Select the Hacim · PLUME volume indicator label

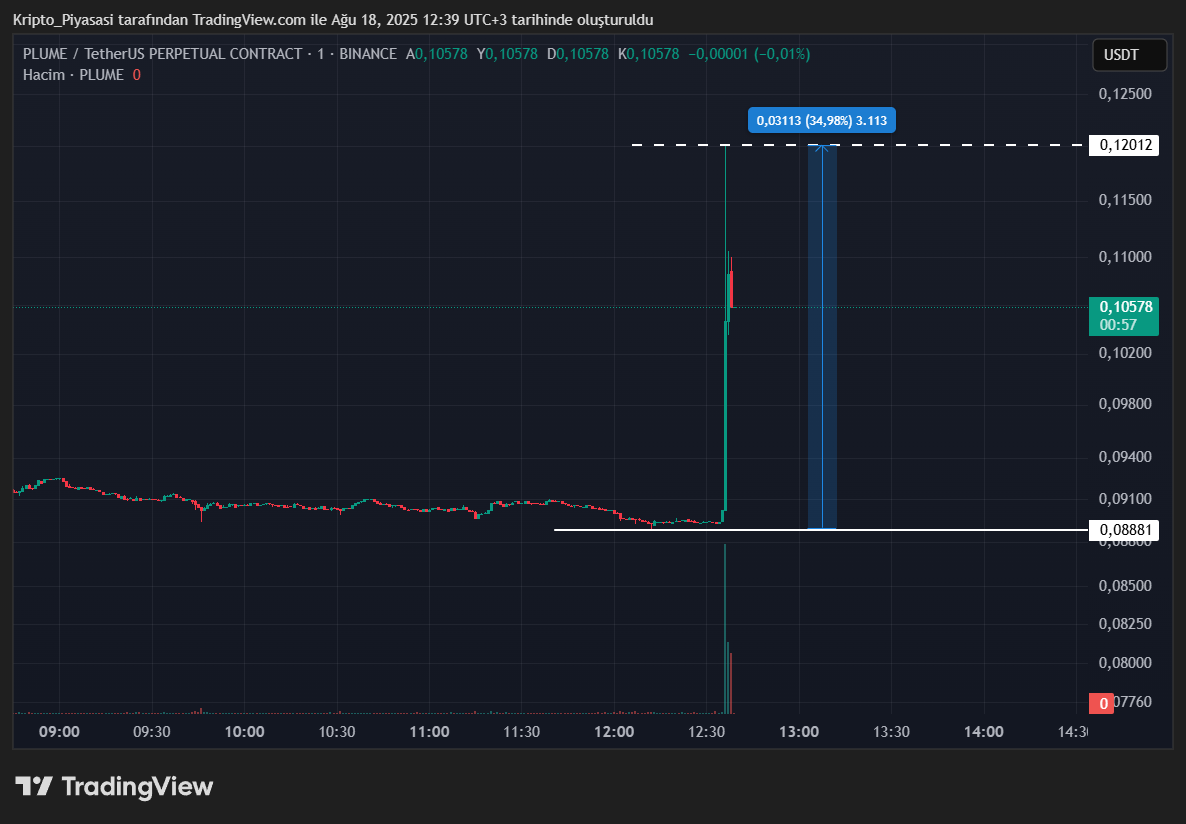[74, 75]
